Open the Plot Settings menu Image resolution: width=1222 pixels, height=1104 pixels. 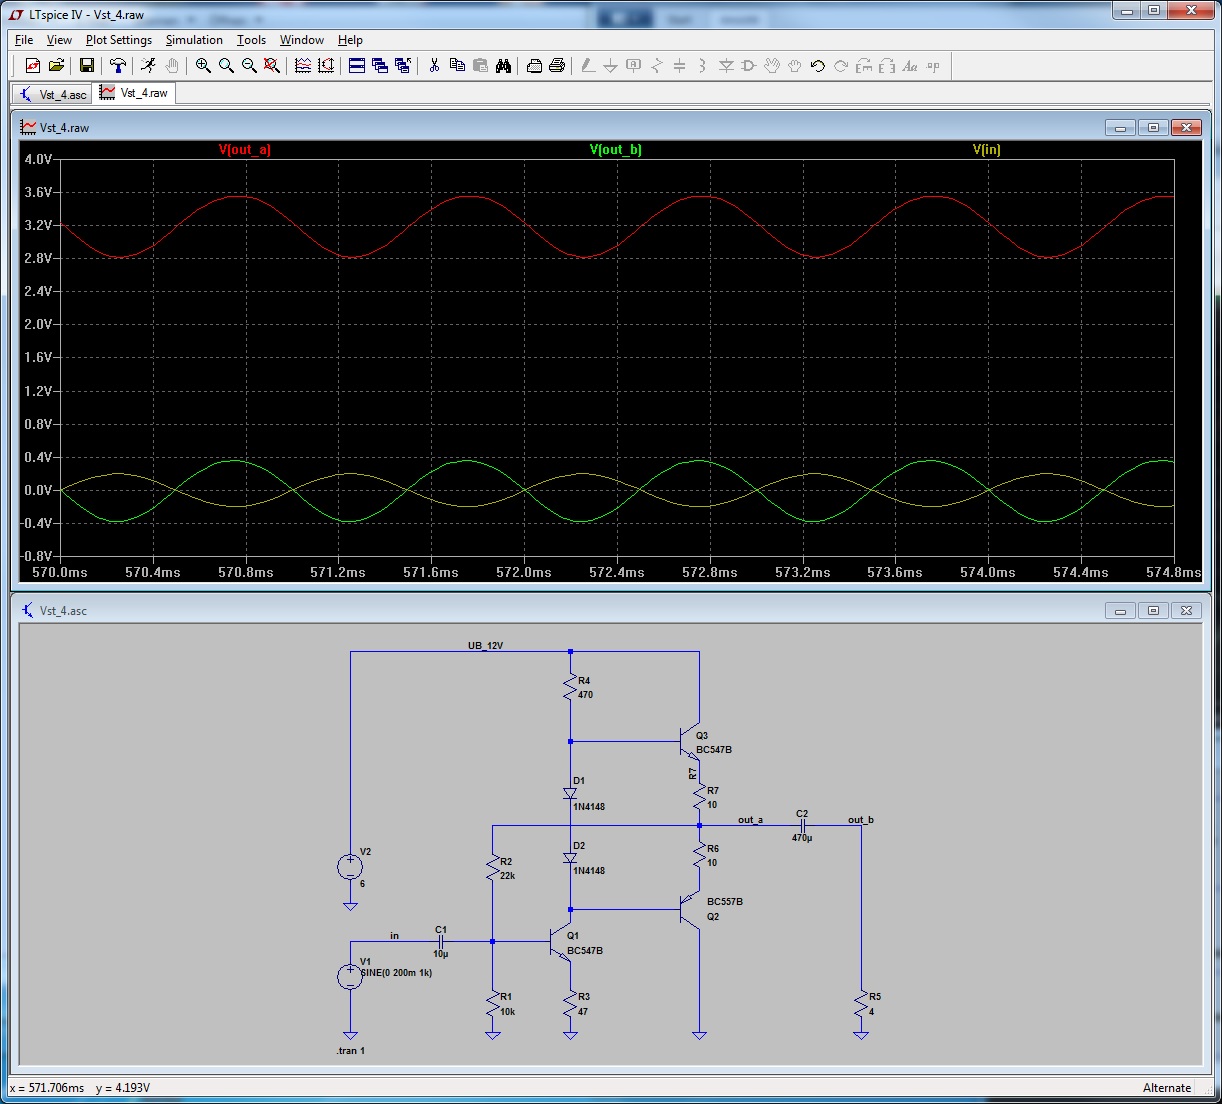coord(119,40)
